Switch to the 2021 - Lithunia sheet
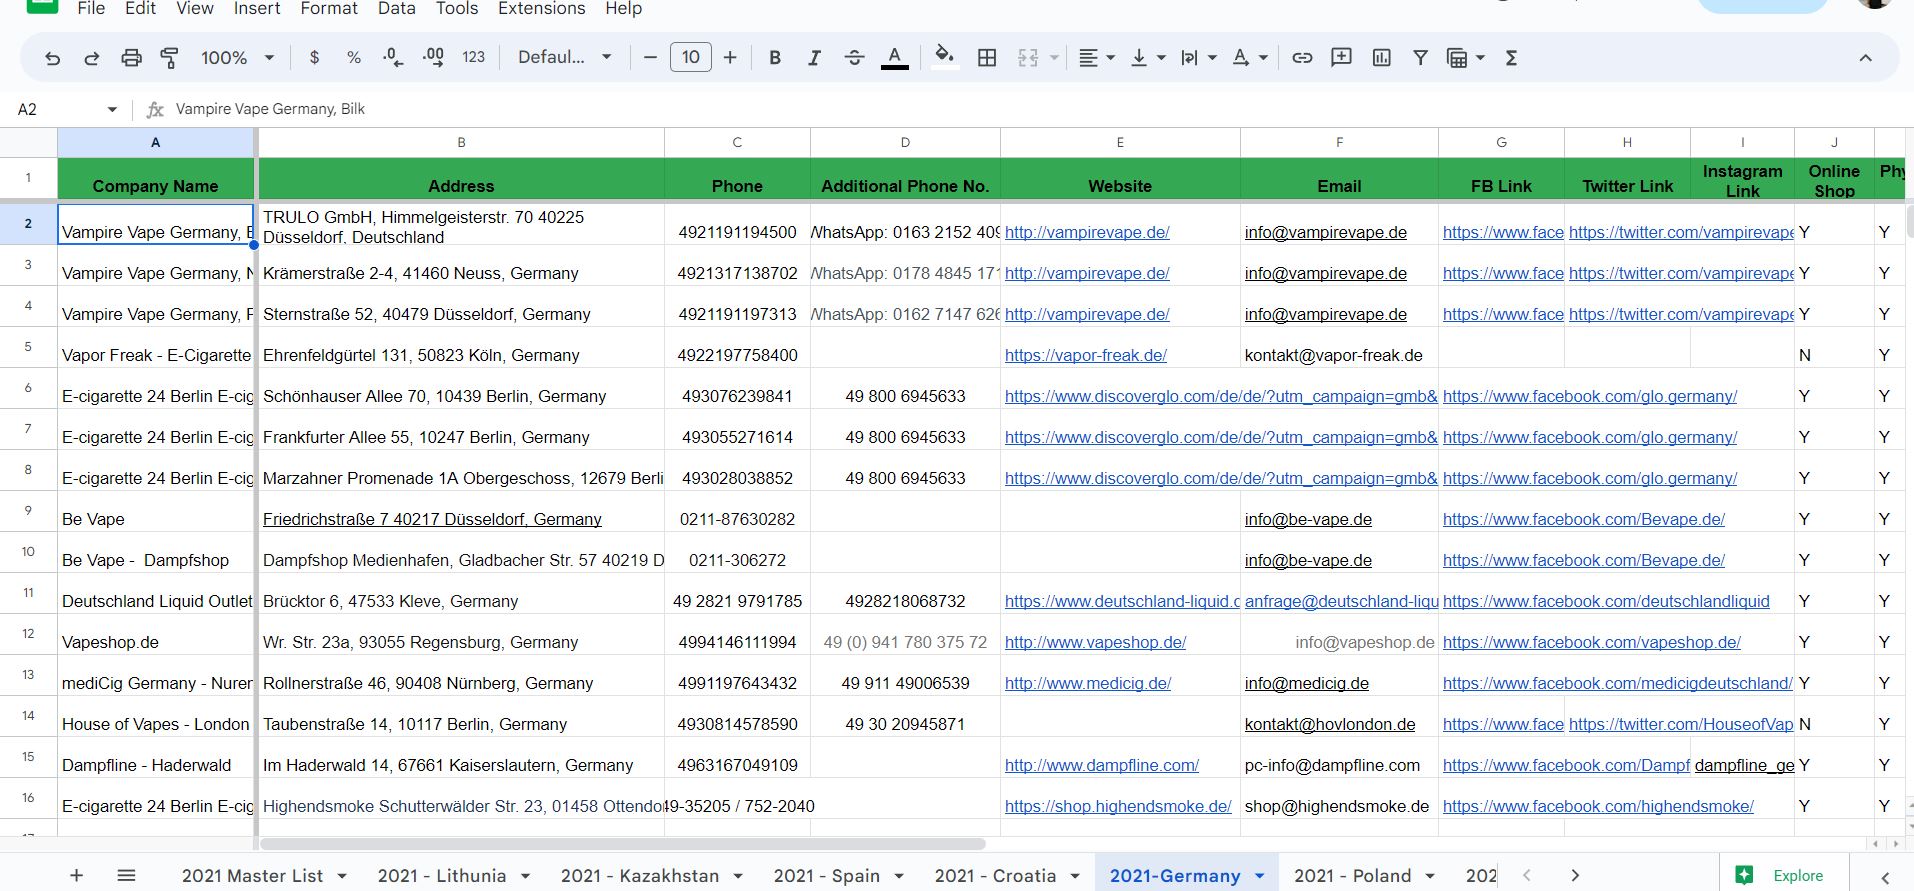Image resolution: width=1914 pixels, height=891 pixels. pos(442,876)
